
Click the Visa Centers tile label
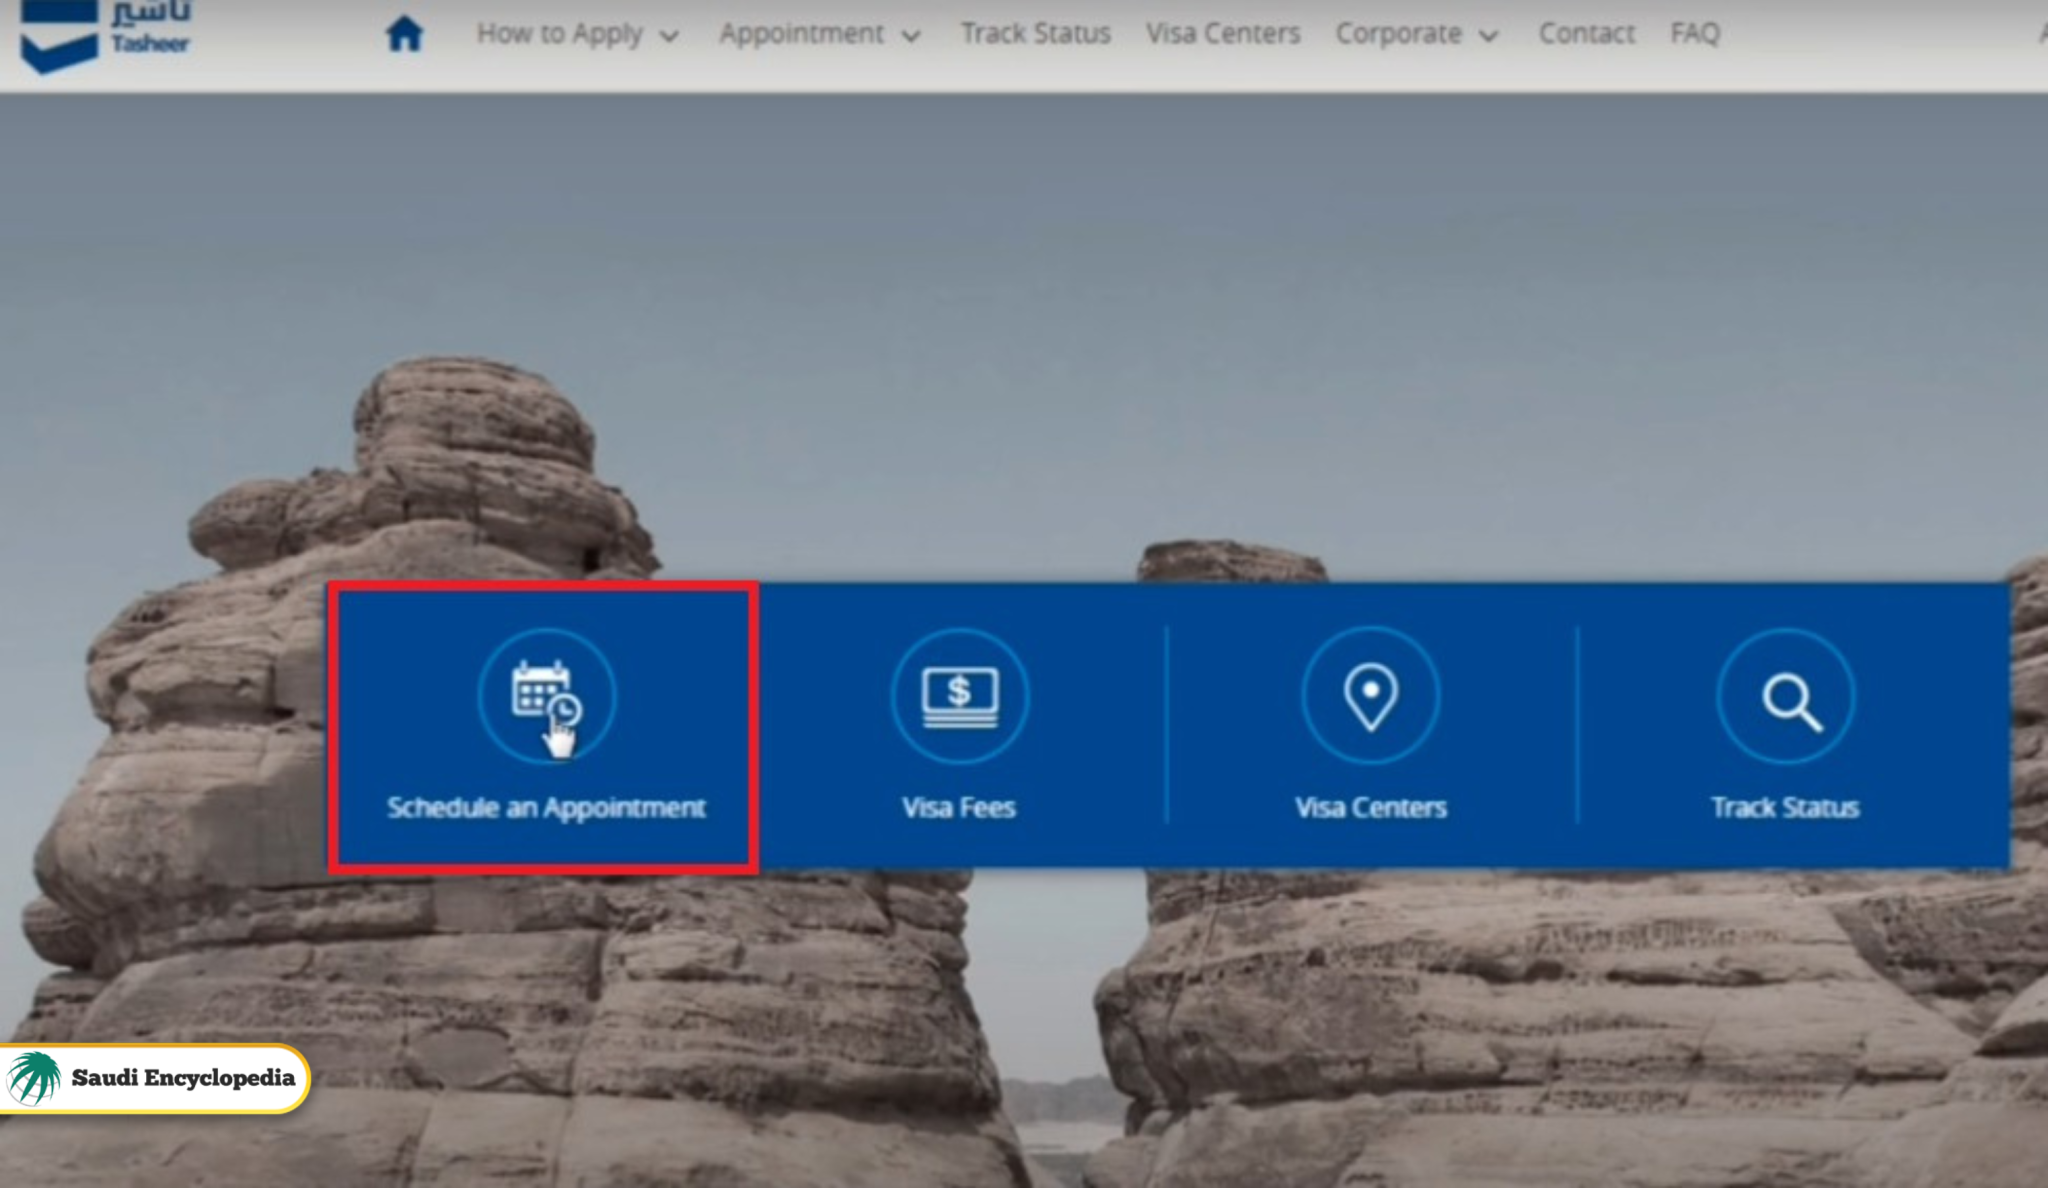tap(1370, 807)
